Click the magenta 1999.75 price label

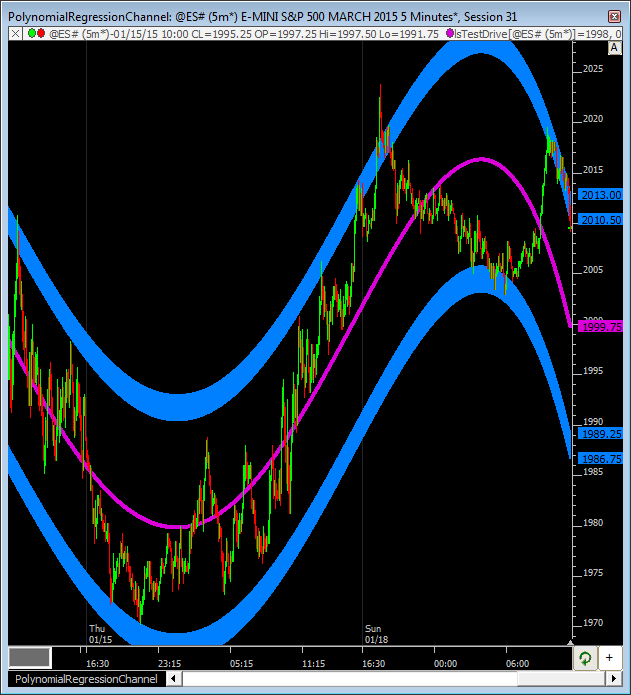point(600,326)
